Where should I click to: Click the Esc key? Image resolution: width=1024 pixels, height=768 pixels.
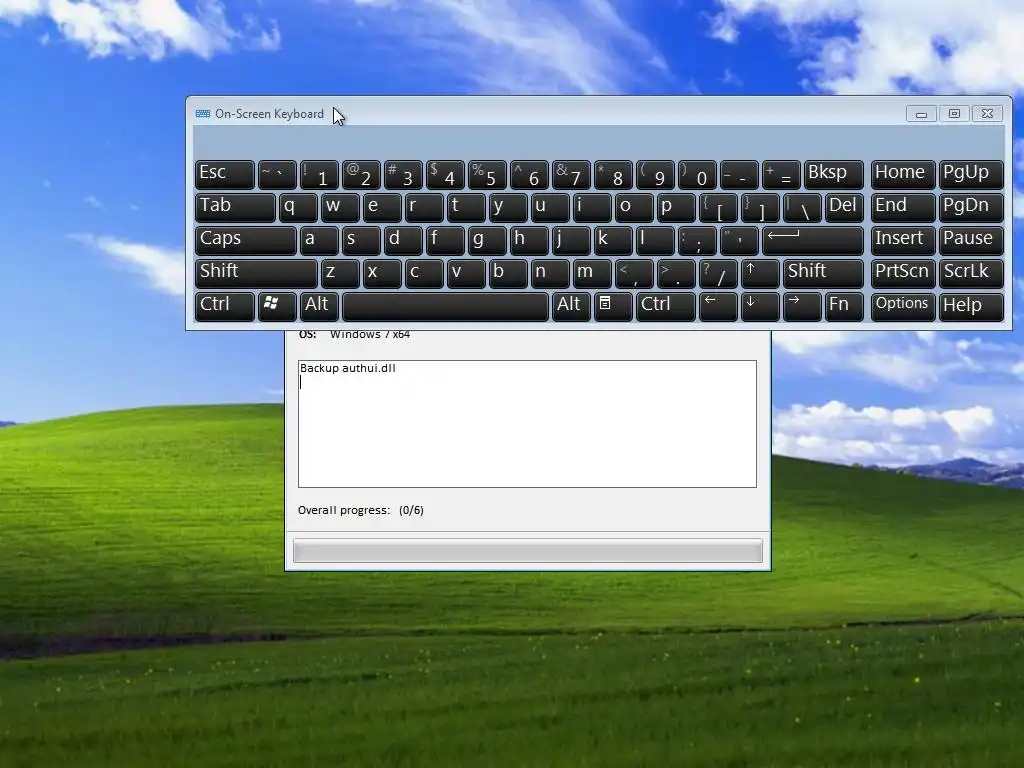point(225,174)
